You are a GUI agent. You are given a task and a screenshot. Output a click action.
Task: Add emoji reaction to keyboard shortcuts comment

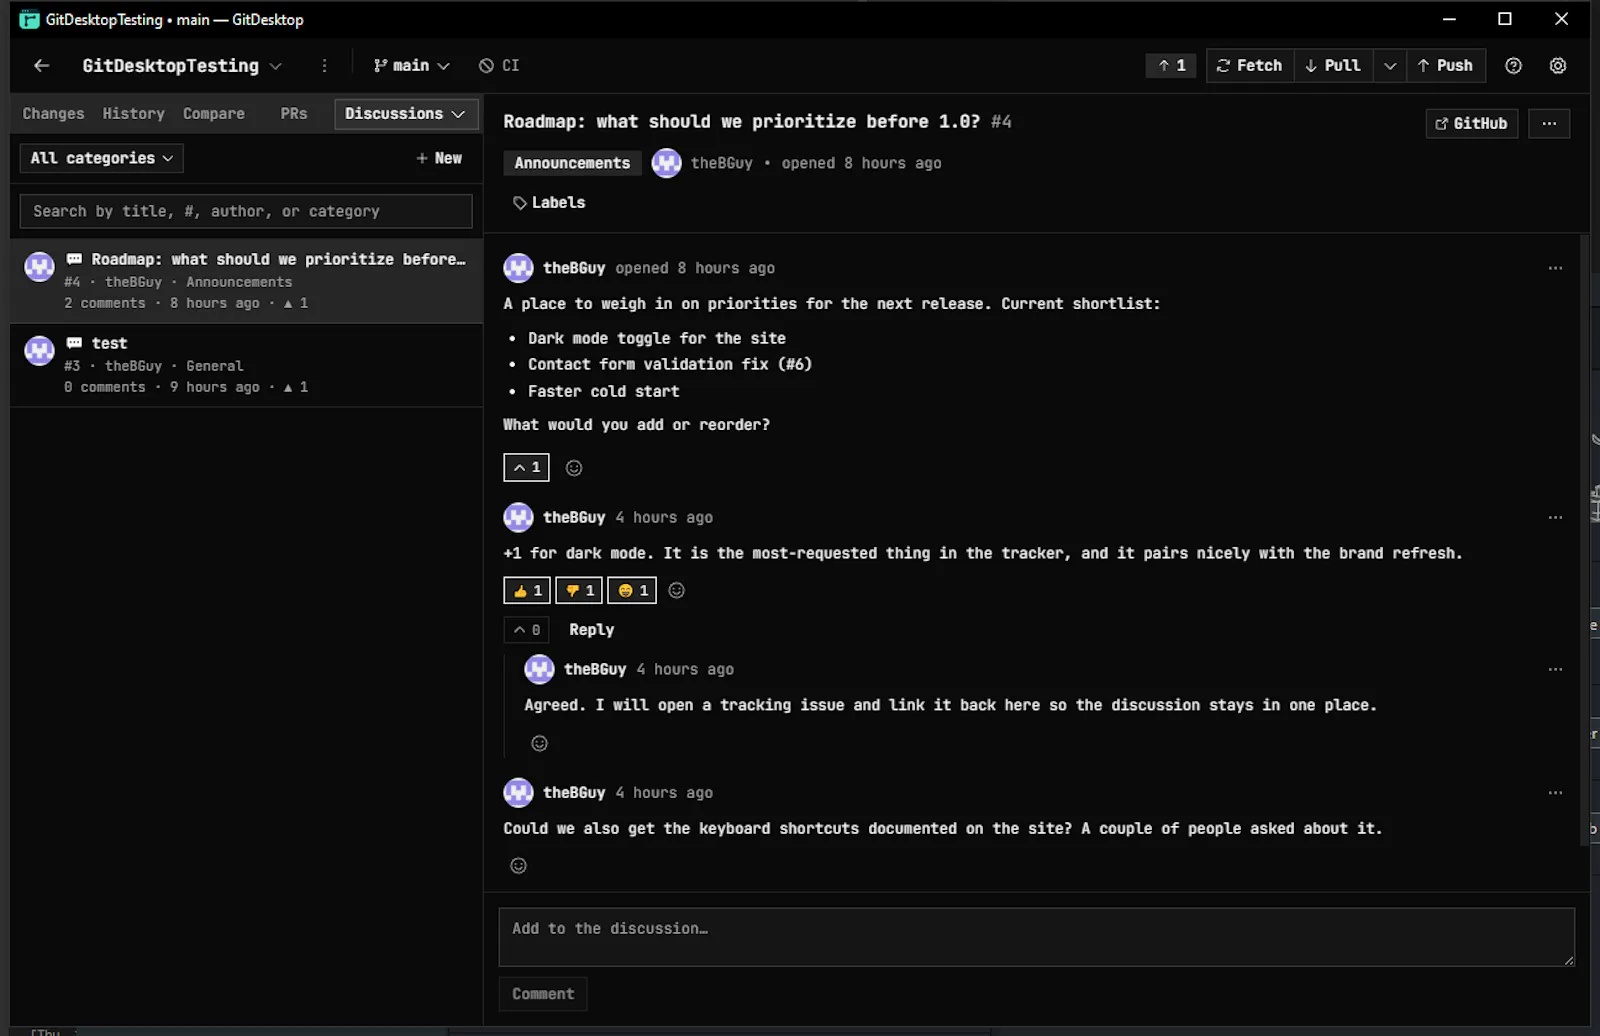[x=518, y=866]
